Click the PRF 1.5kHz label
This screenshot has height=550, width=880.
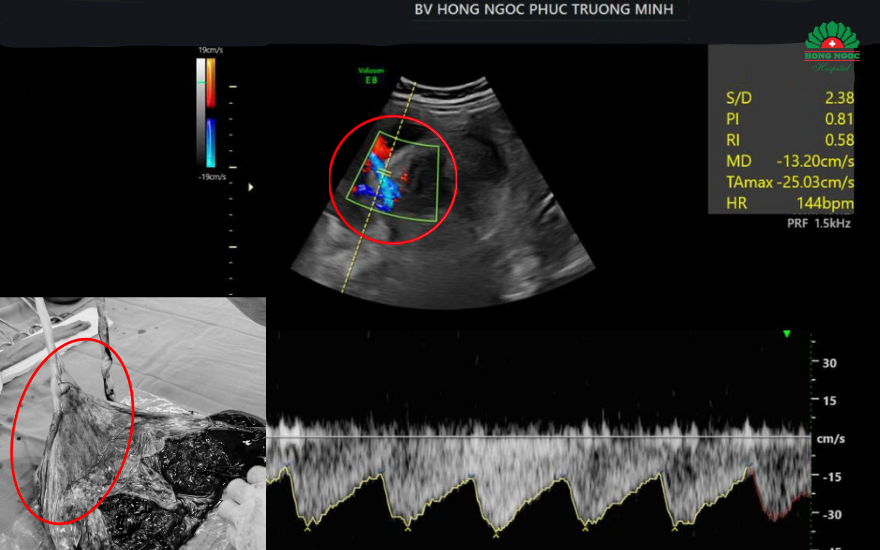coord(818,224)
